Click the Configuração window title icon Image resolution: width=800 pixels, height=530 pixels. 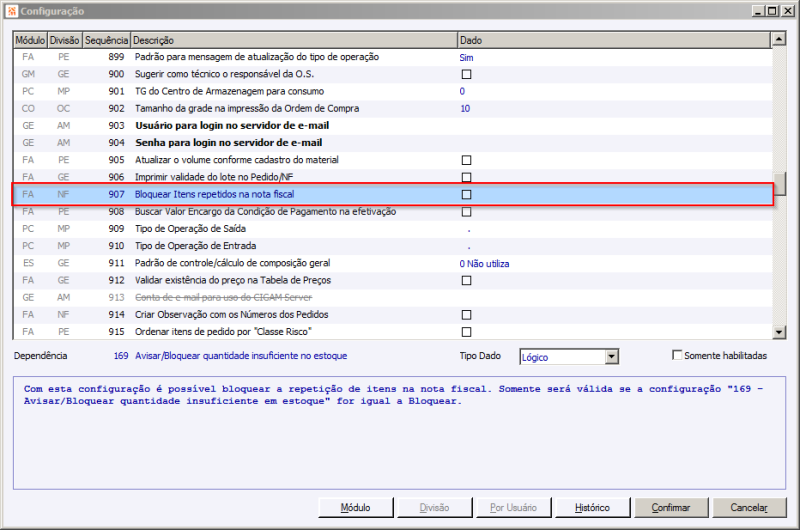12,11
